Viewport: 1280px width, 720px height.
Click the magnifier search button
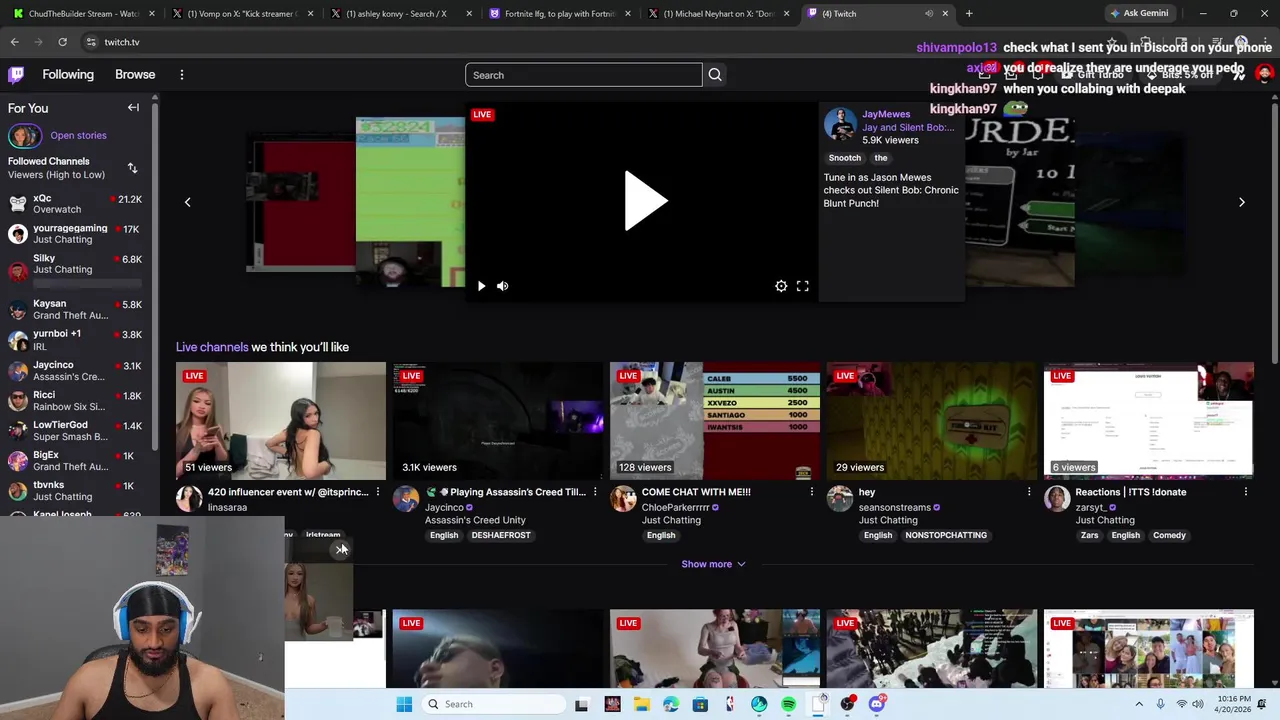(715, 75)
